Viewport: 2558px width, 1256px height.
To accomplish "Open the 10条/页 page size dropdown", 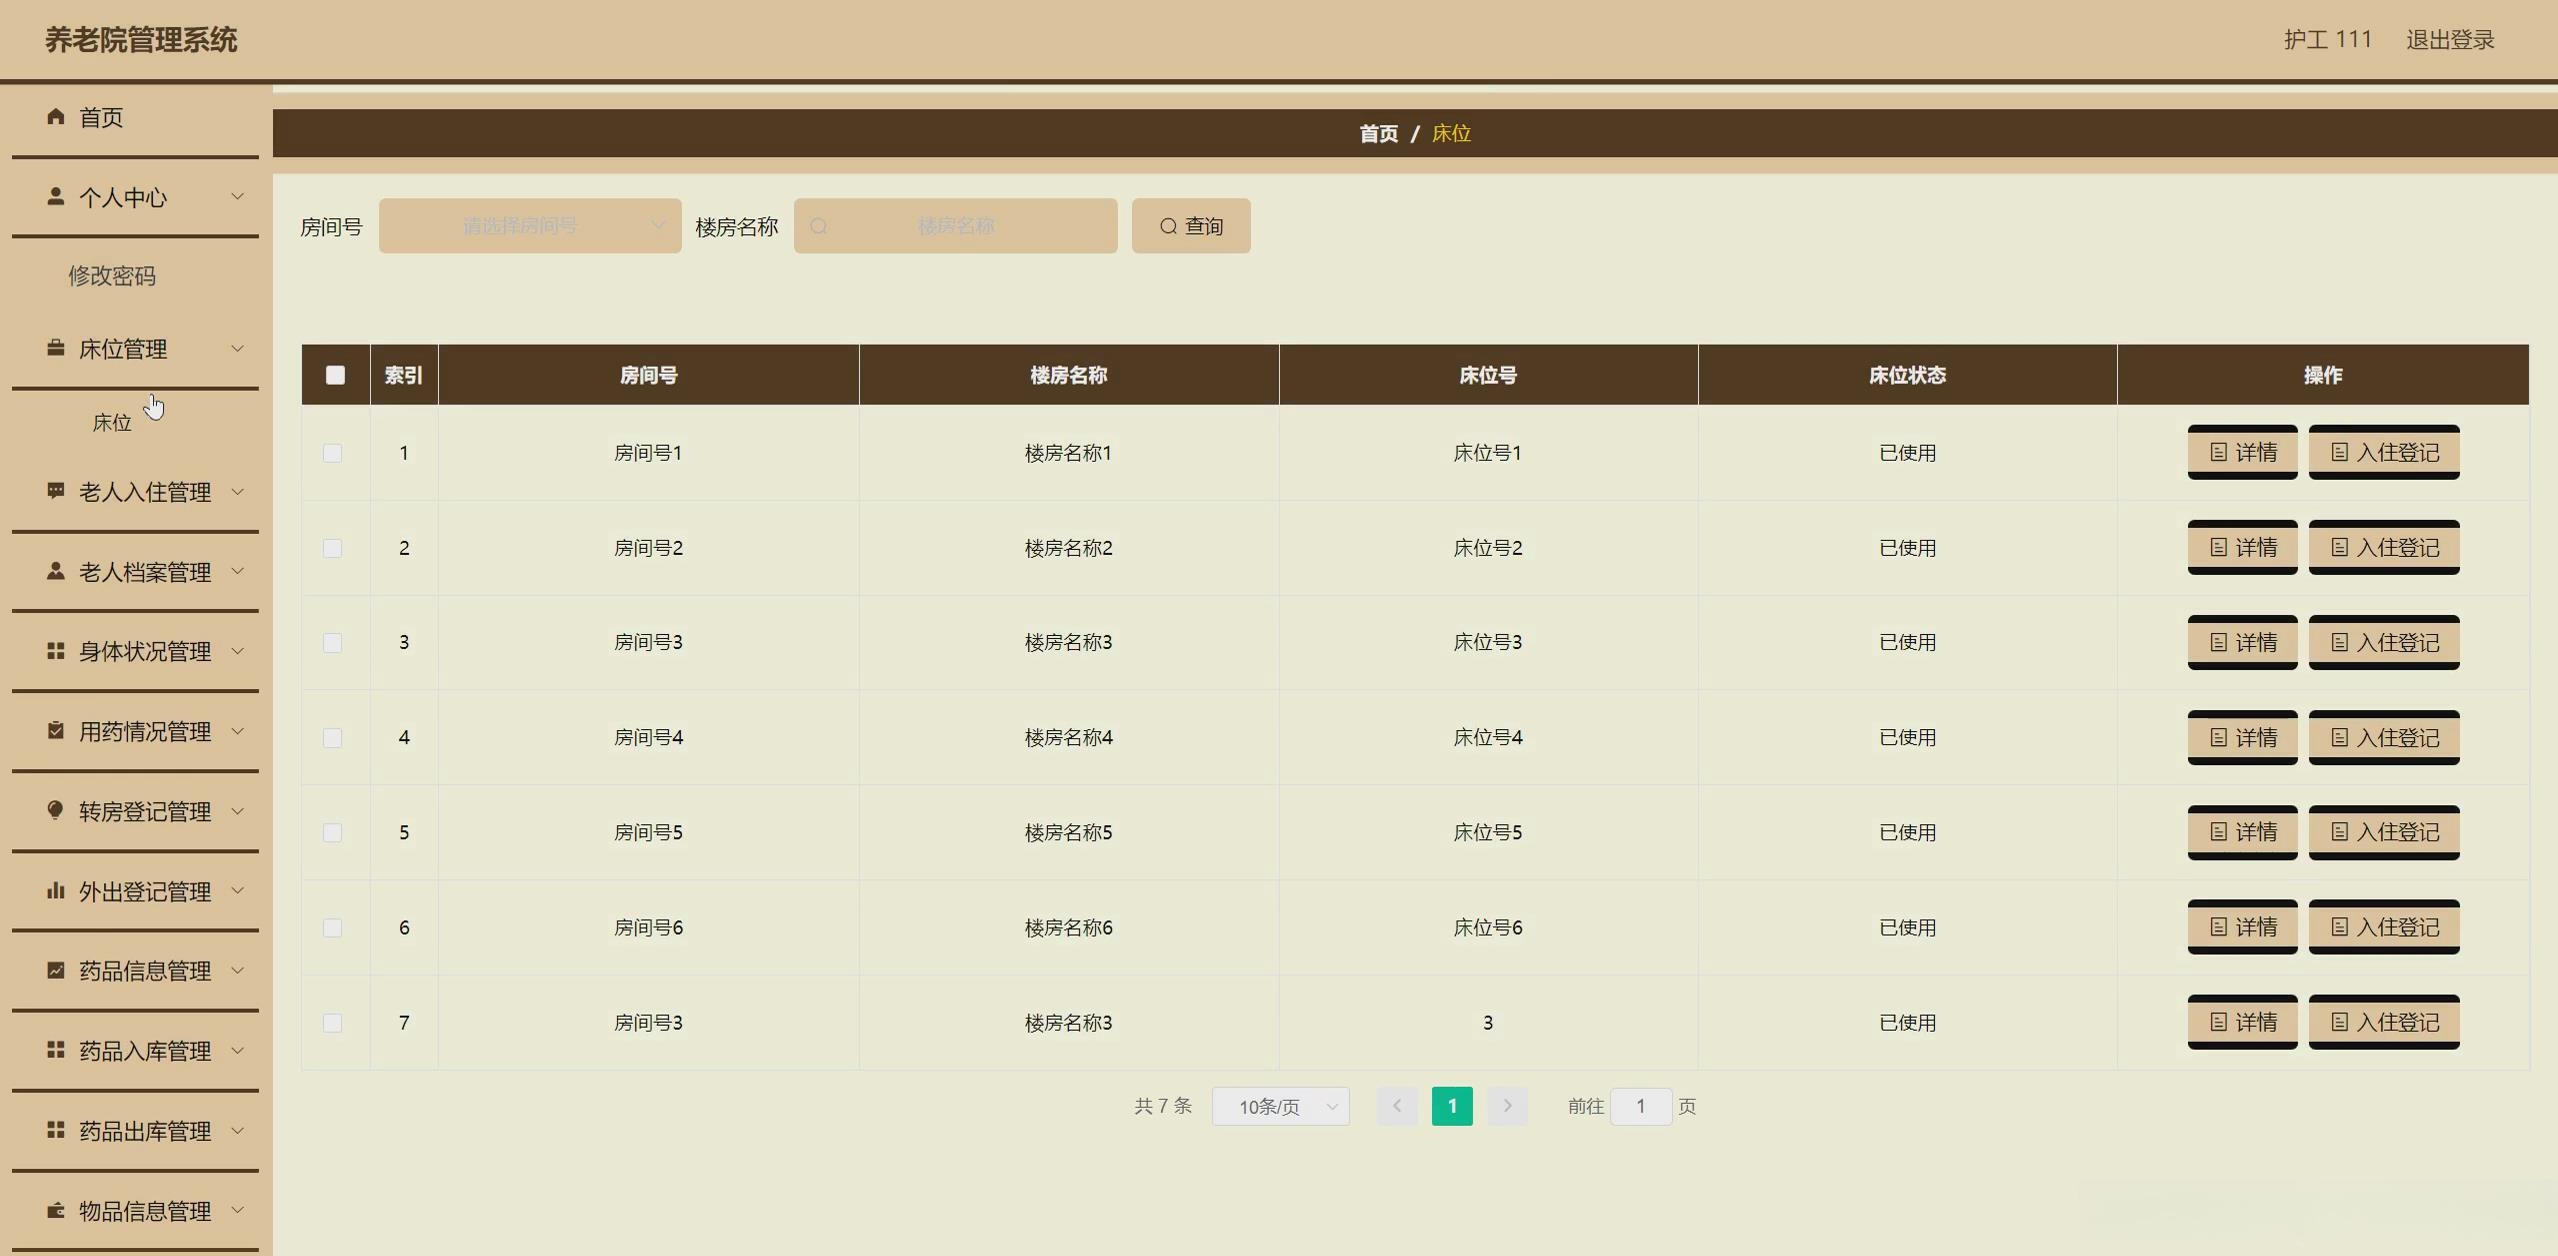I will [x=1280, y=1106].
